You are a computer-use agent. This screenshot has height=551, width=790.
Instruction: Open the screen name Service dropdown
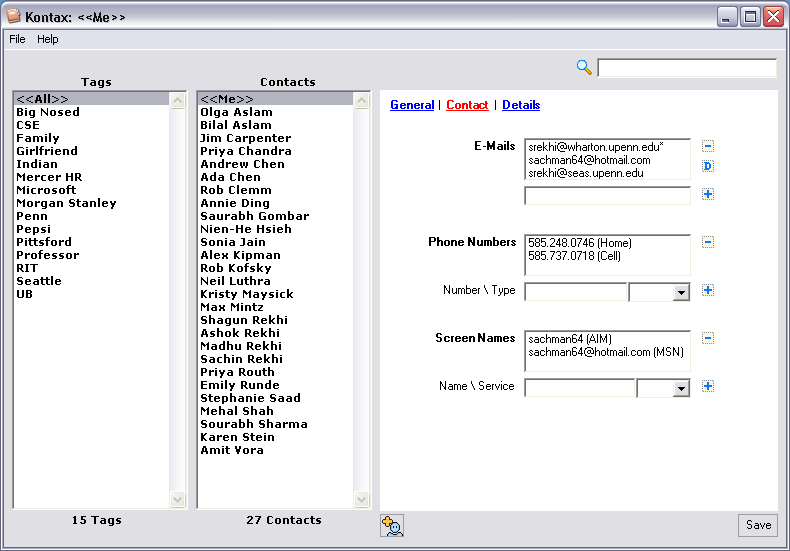click(x=681, y=388)
